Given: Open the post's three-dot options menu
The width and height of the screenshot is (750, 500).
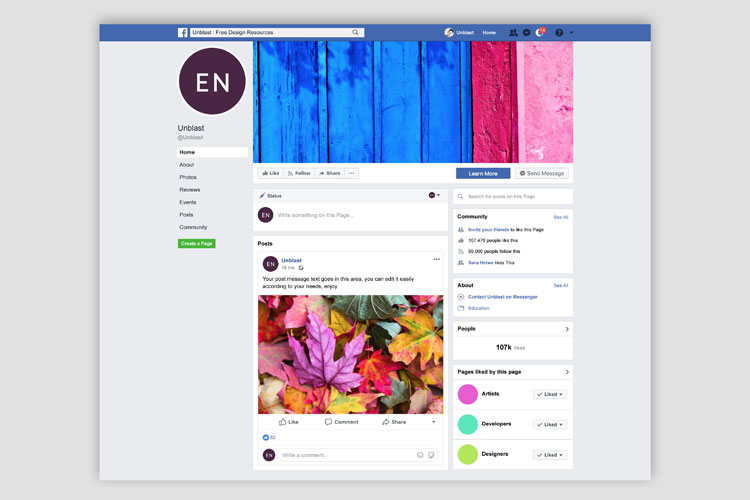Looking at the screenshot, I should [436, 259].
